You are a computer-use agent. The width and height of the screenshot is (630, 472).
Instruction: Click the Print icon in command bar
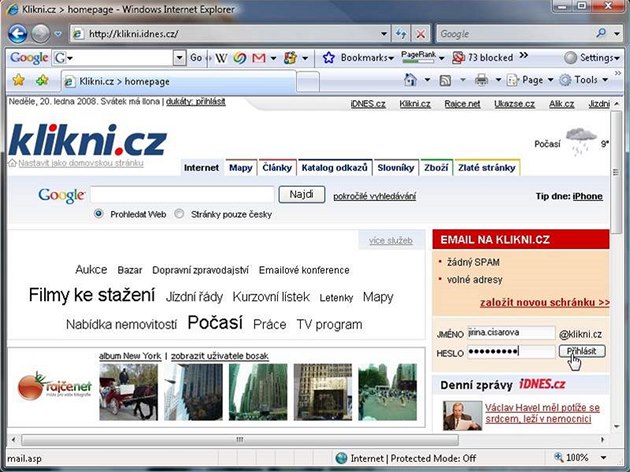482,80
